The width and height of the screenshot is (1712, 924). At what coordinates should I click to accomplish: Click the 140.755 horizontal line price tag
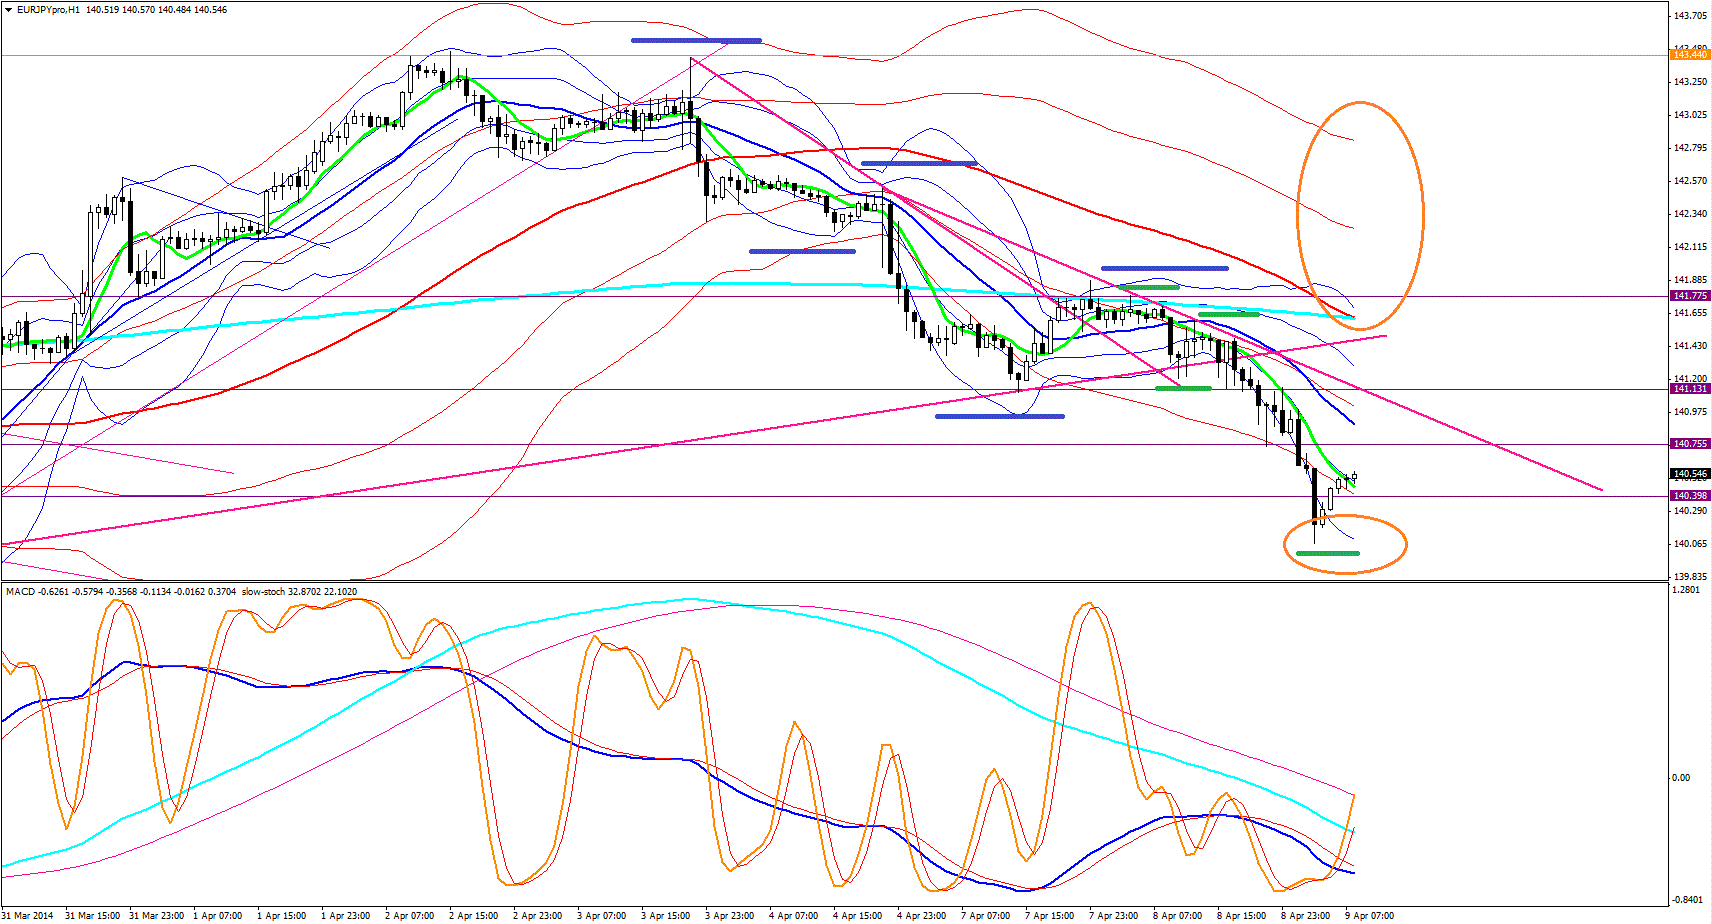click(1690, 444)
